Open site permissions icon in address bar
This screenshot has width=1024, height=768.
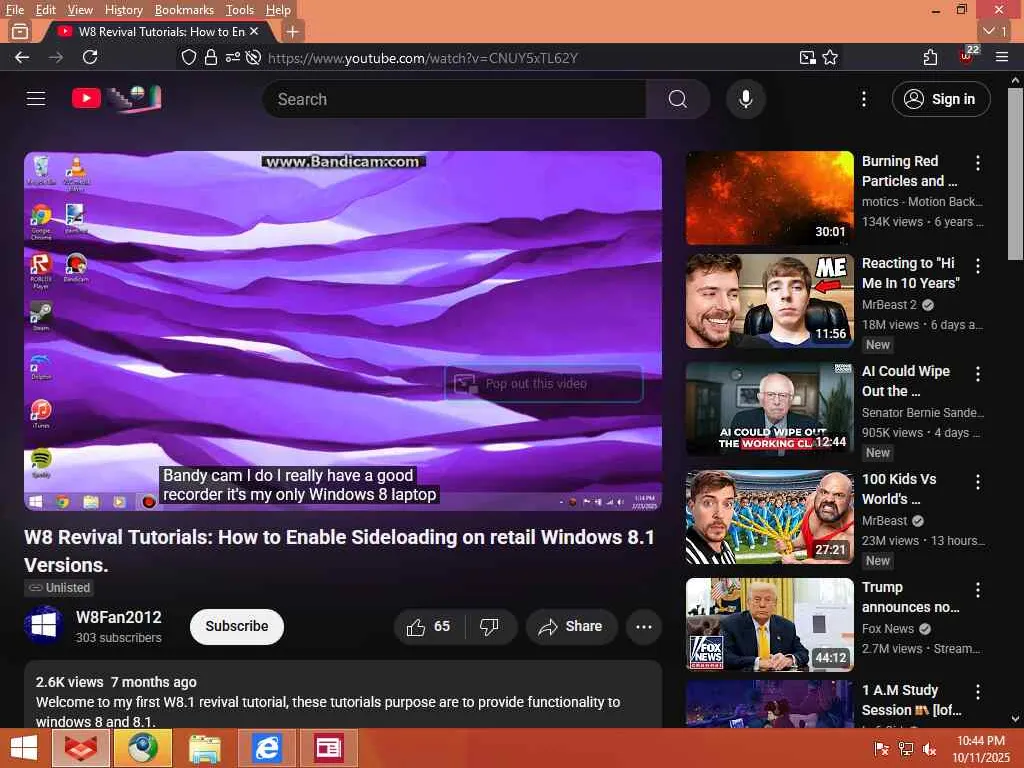coord(232,57)
